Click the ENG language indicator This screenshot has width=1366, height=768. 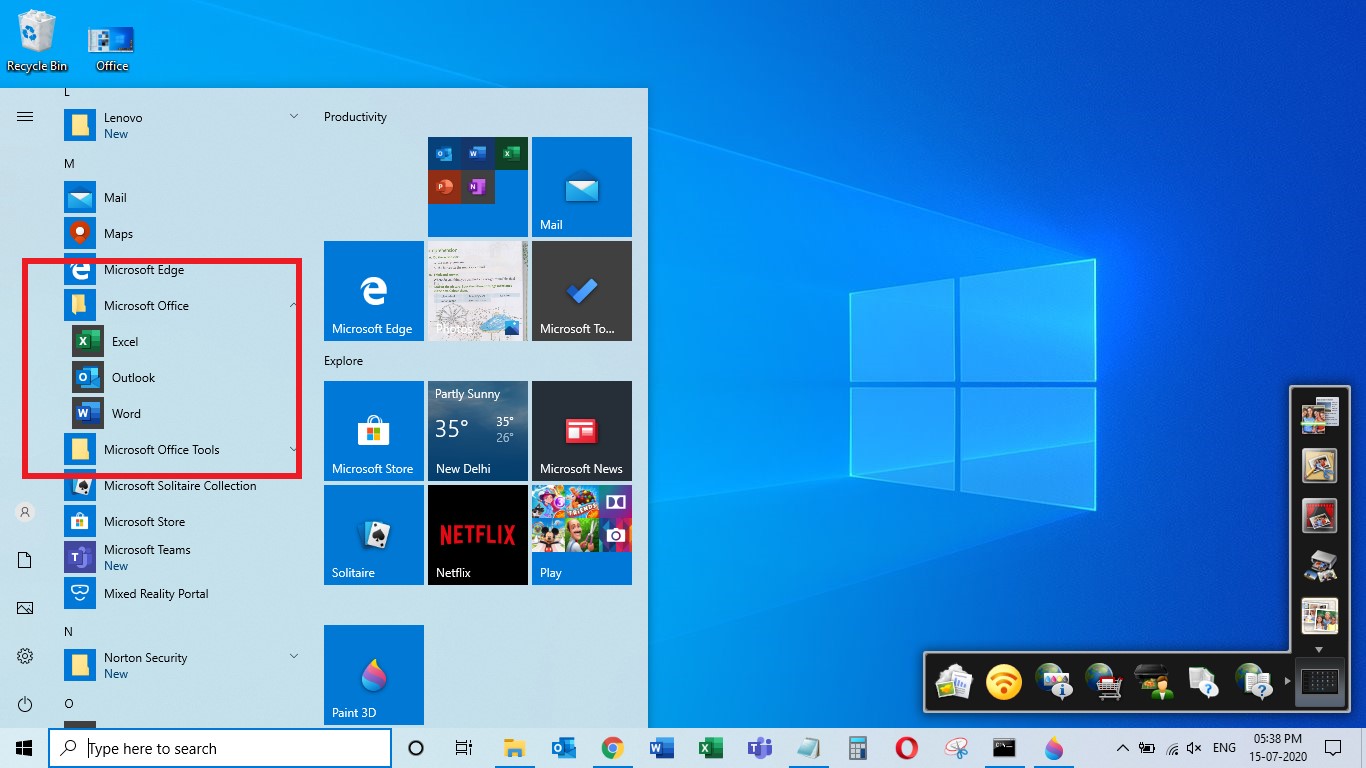click(x=1224, y=748)
